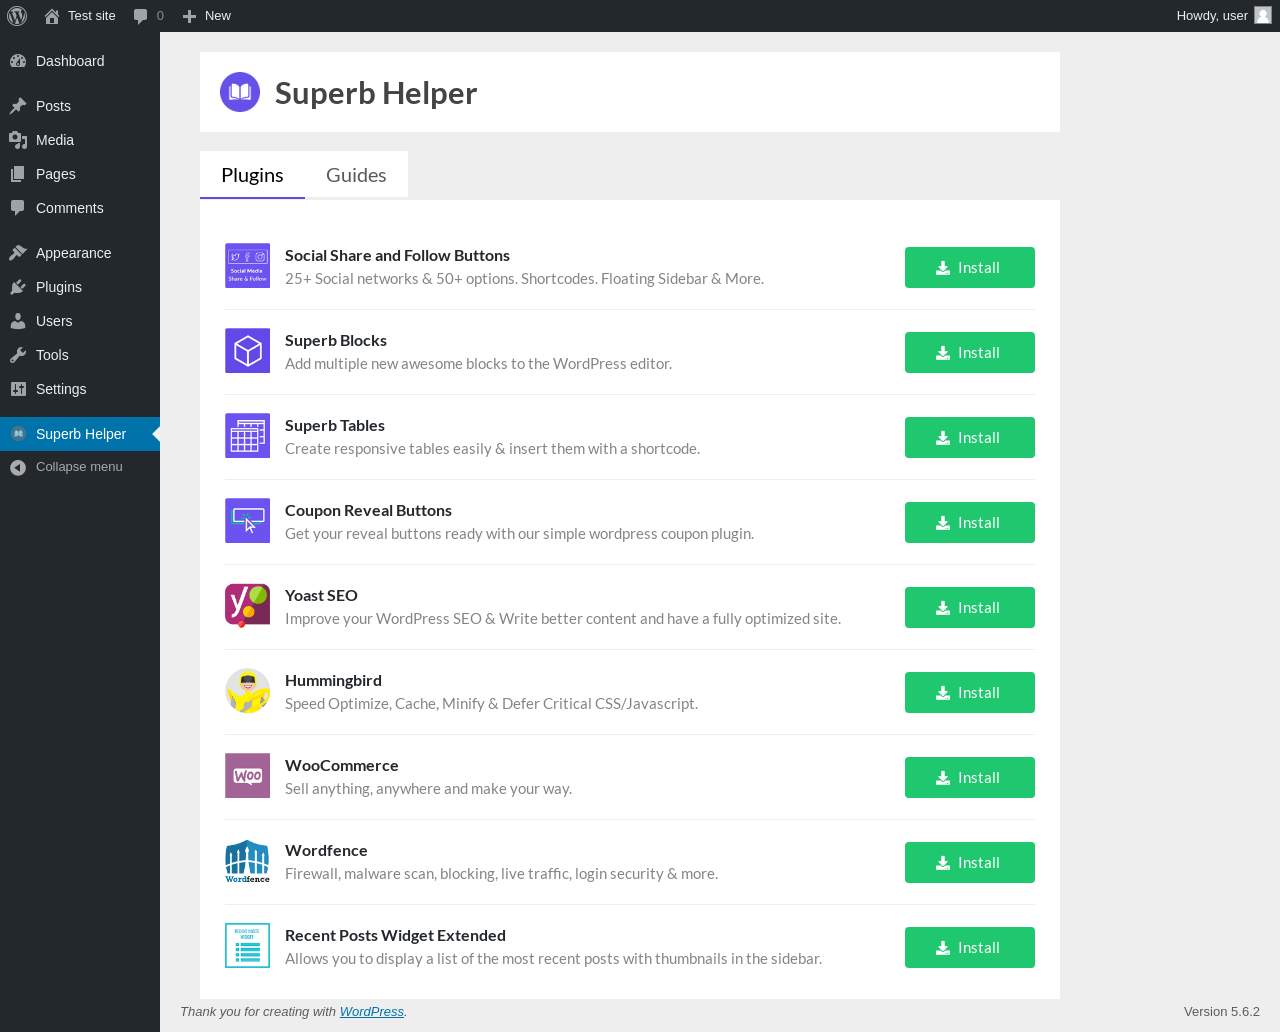Click the Tools wrench icon

tap(18, 355)
